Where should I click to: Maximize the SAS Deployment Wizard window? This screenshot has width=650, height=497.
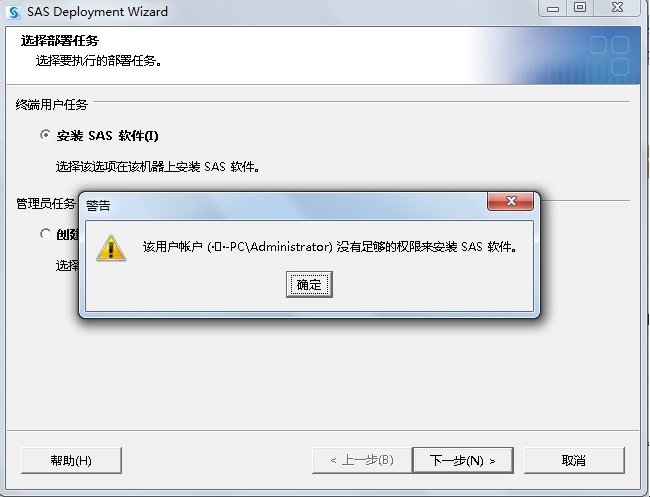pyautogui.click(x=580, y=8)
